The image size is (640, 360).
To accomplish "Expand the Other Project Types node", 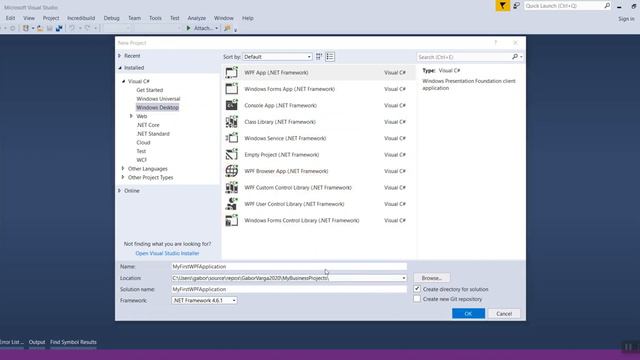I will 123,177.
